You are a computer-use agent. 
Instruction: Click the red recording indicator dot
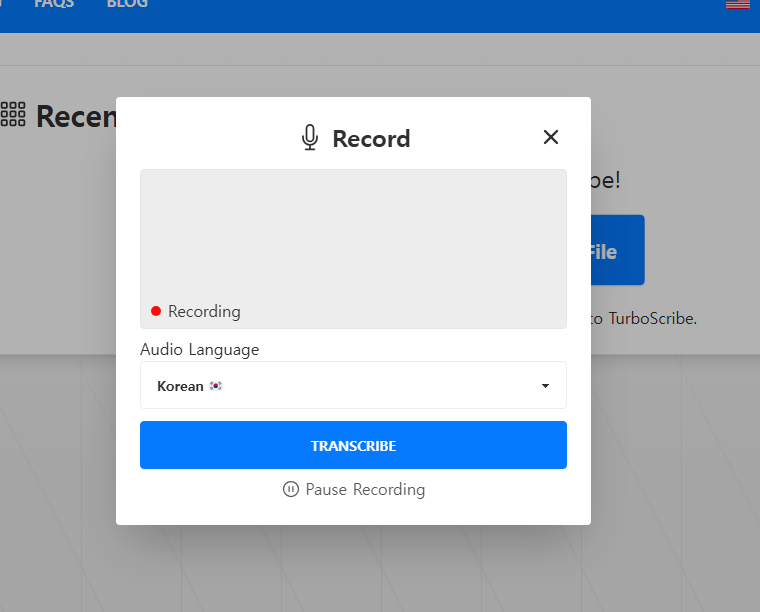[156, 311]
